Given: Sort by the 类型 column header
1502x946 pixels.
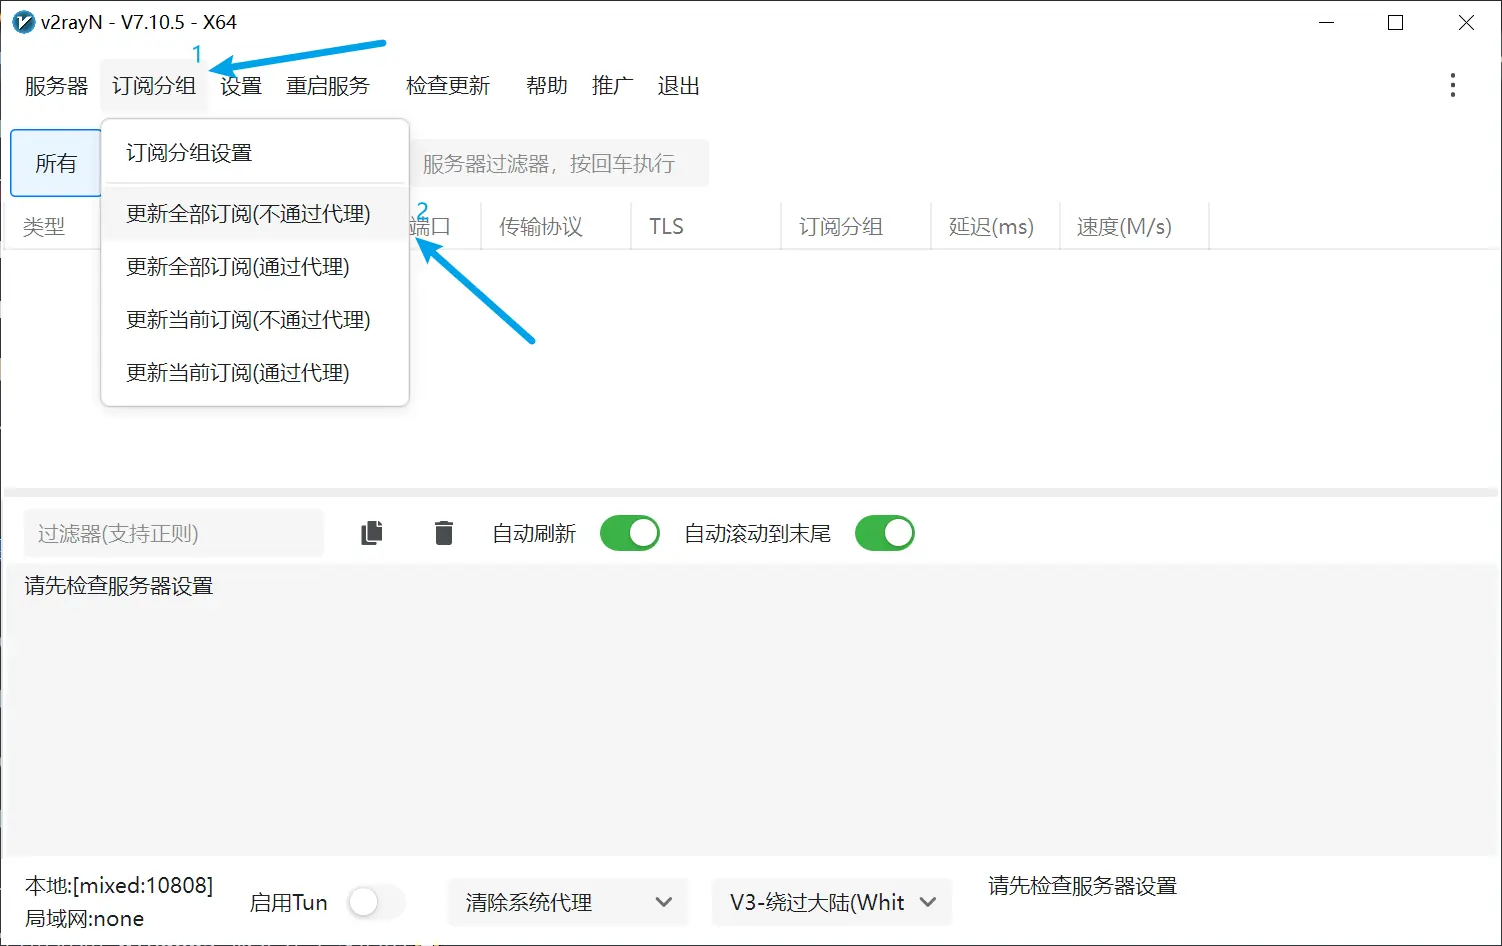Looking at the screenshot, I should [x=44, y=227].
